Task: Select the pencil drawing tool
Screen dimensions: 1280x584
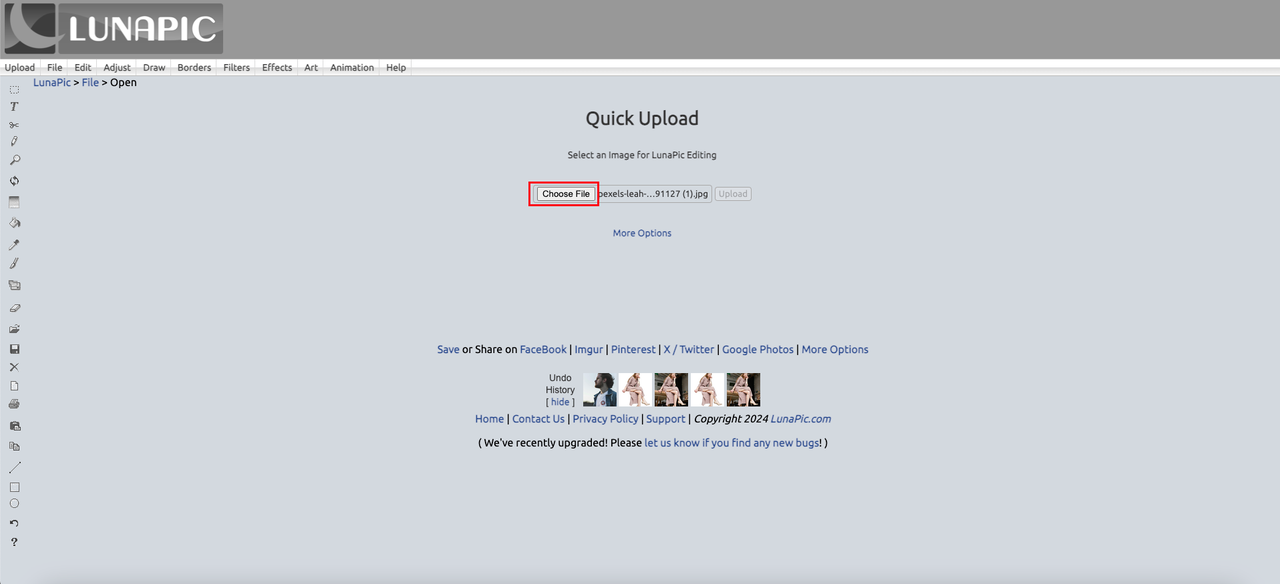Action: point(14,142)
